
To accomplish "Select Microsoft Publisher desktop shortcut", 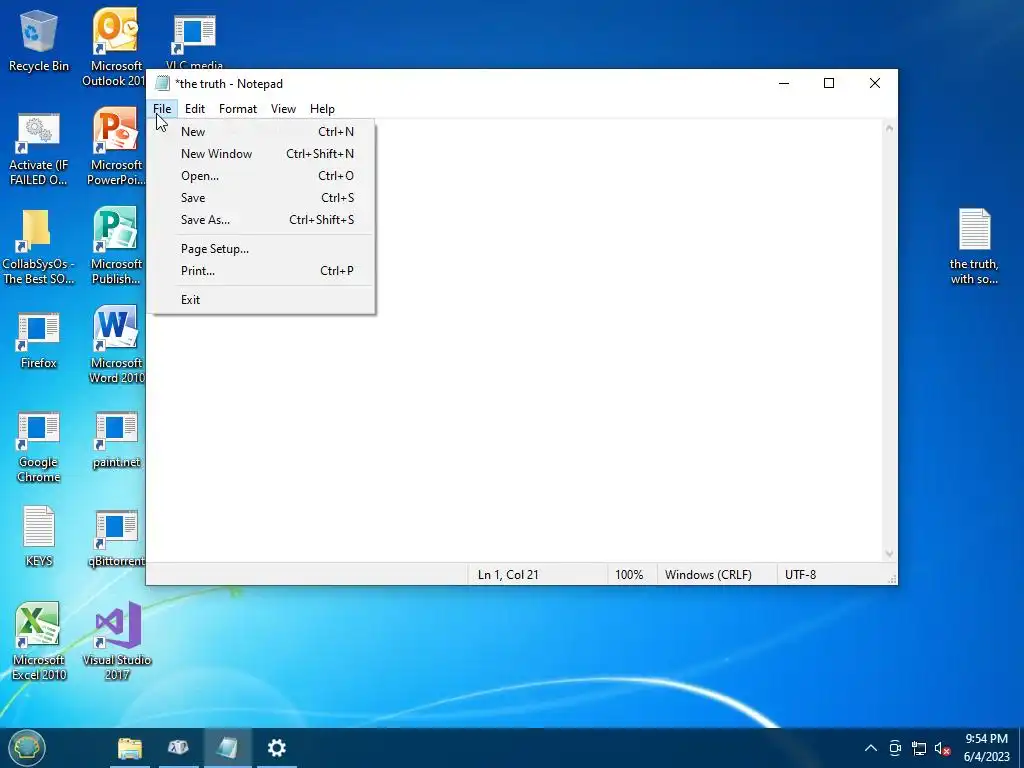I will click(x=116, y=246).
